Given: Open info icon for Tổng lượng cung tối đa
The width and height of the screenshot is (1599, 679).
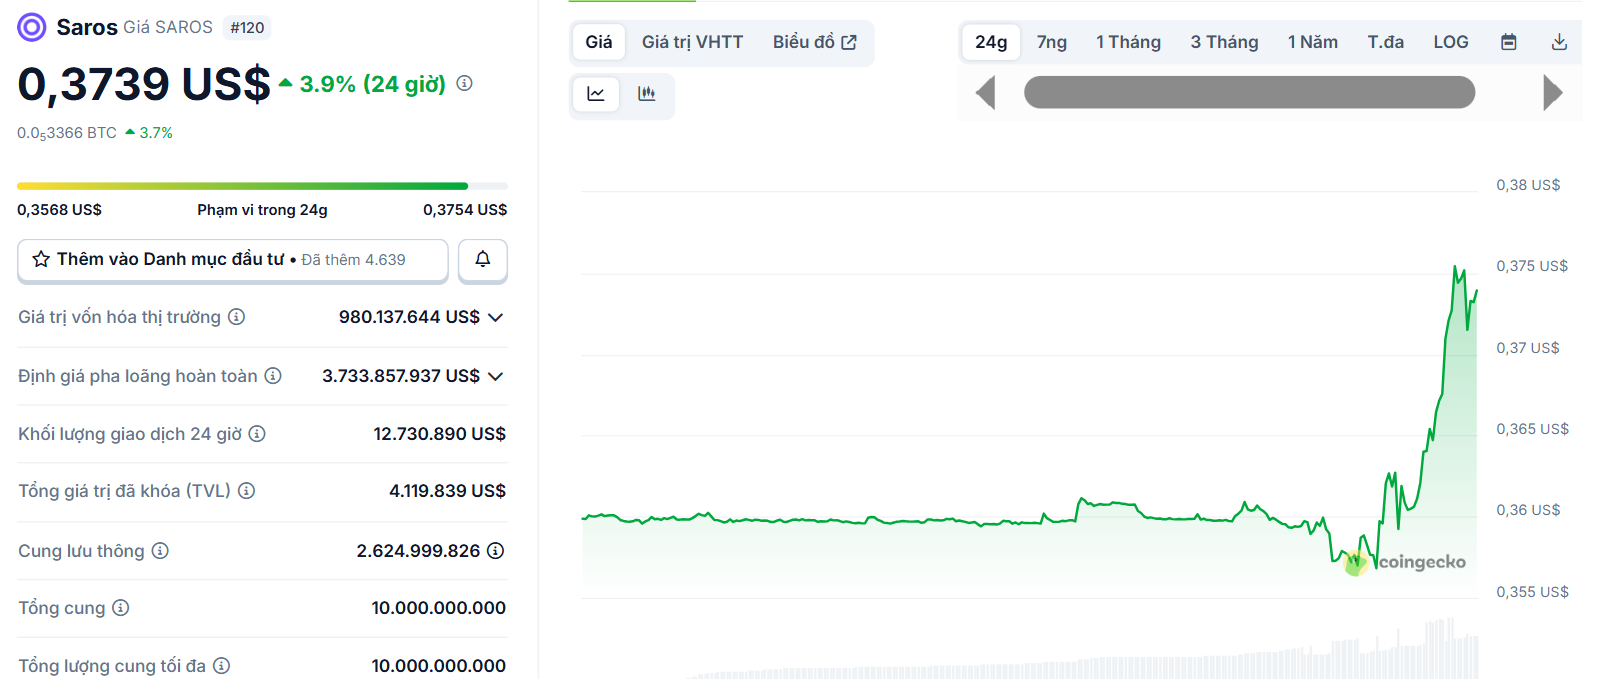Looking at the screenshot, I should (222, 666).
